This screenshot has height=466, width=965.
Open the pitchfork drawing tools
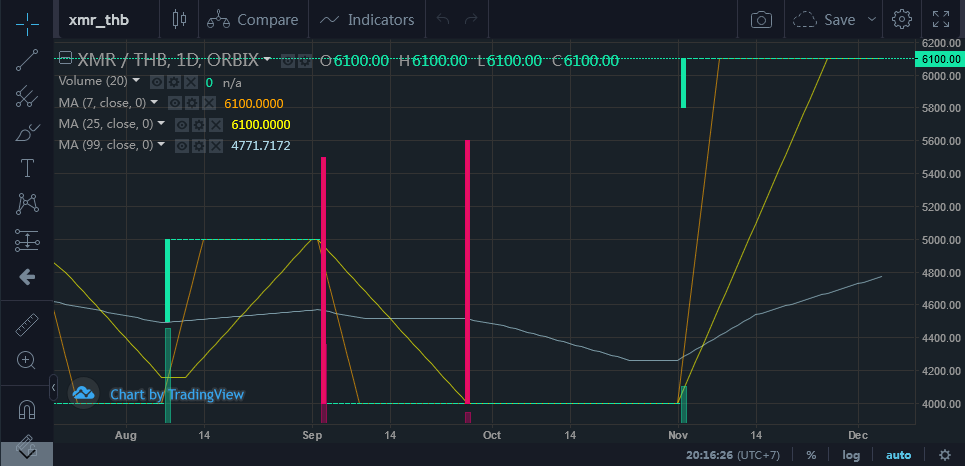click(26, 95)
